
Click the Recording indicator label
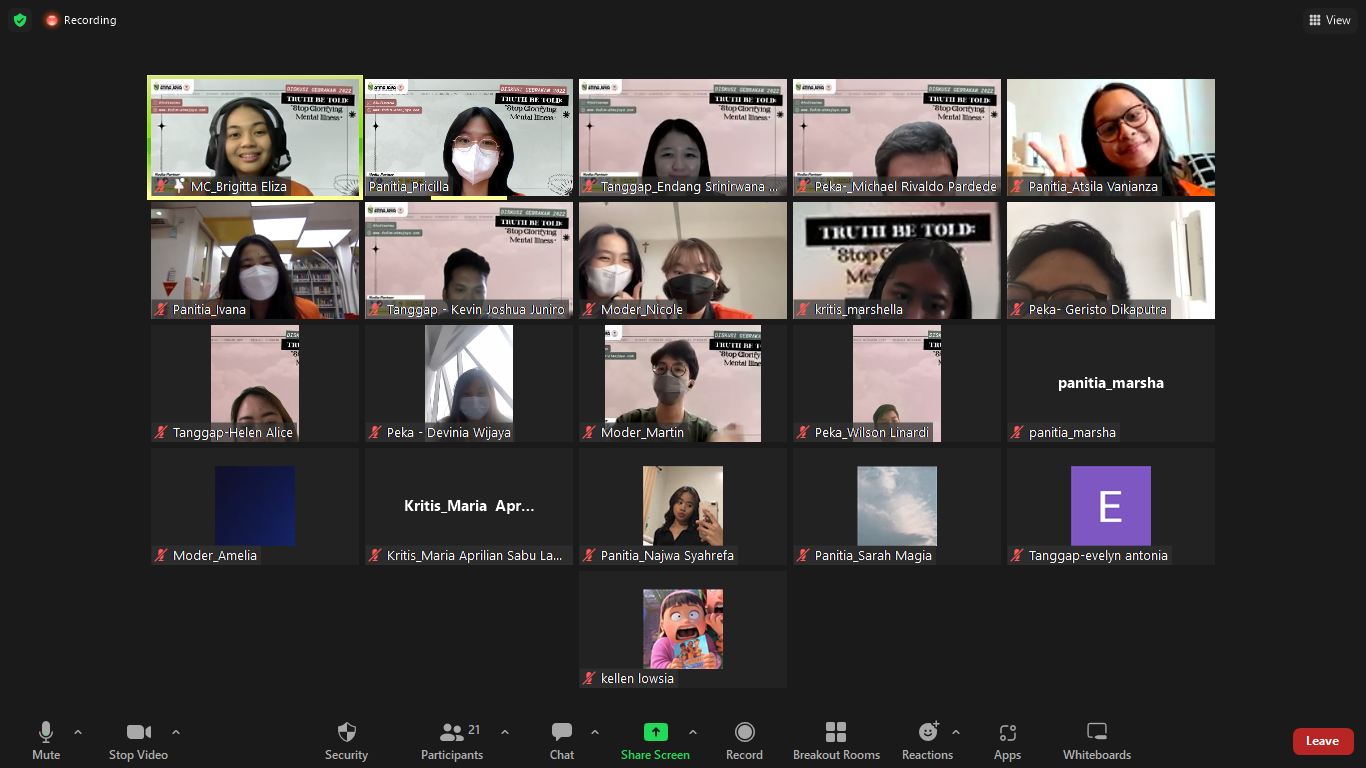[x=89, y=20]
